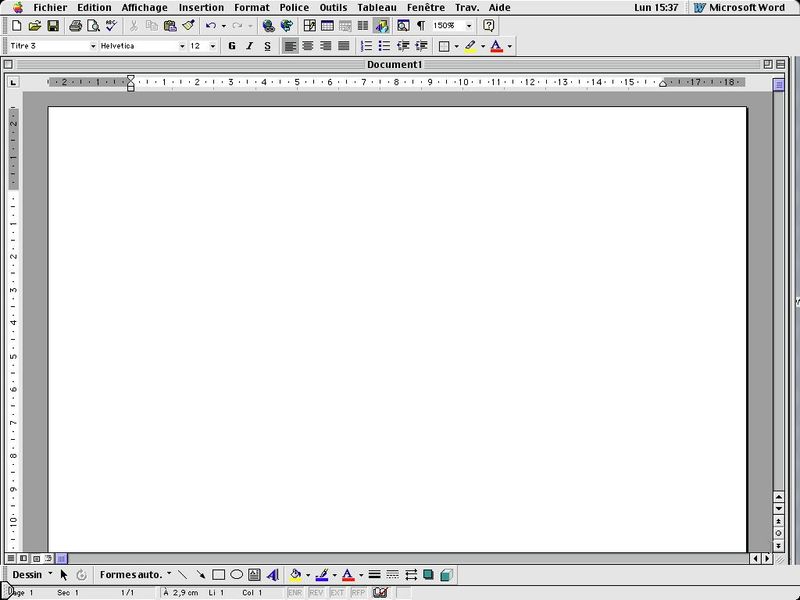
Task: Open the Titre 3 style dropdown
Action: pos(93,46)
